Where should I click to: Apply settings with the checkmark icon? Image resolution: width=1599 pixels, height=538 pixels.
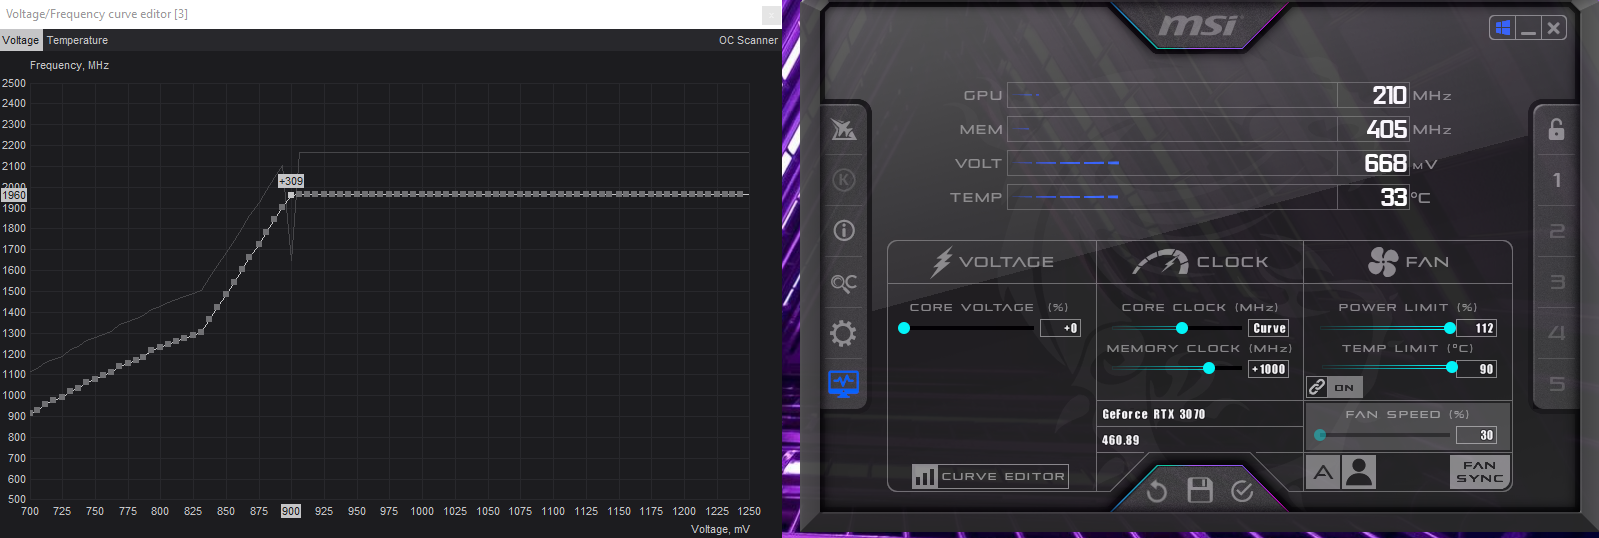coord(1242,491)
